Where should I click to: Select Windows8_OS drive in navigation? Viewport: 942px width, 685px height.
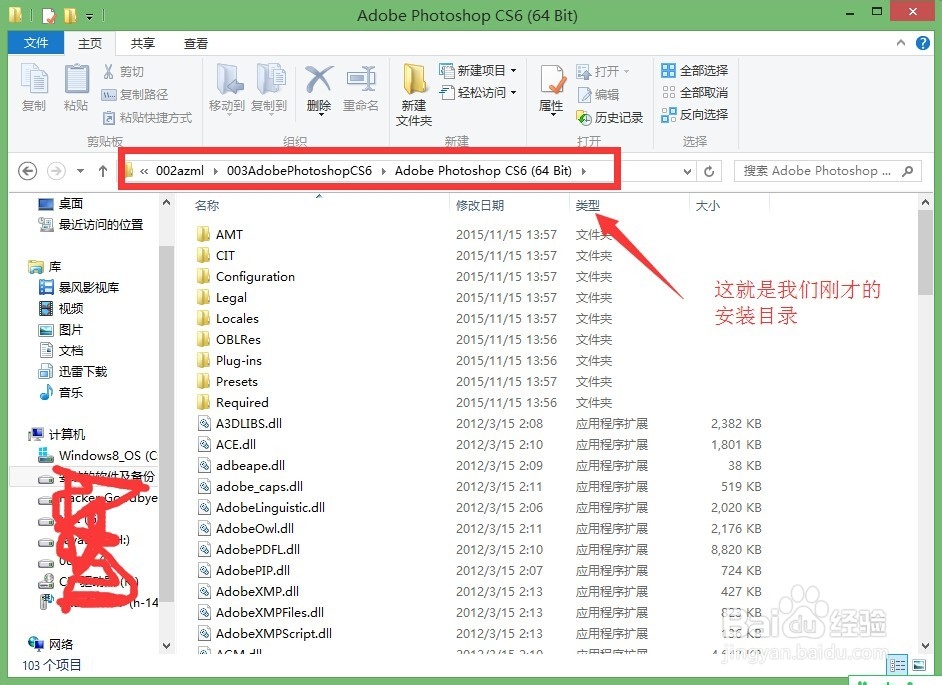(x=97, y=455)
